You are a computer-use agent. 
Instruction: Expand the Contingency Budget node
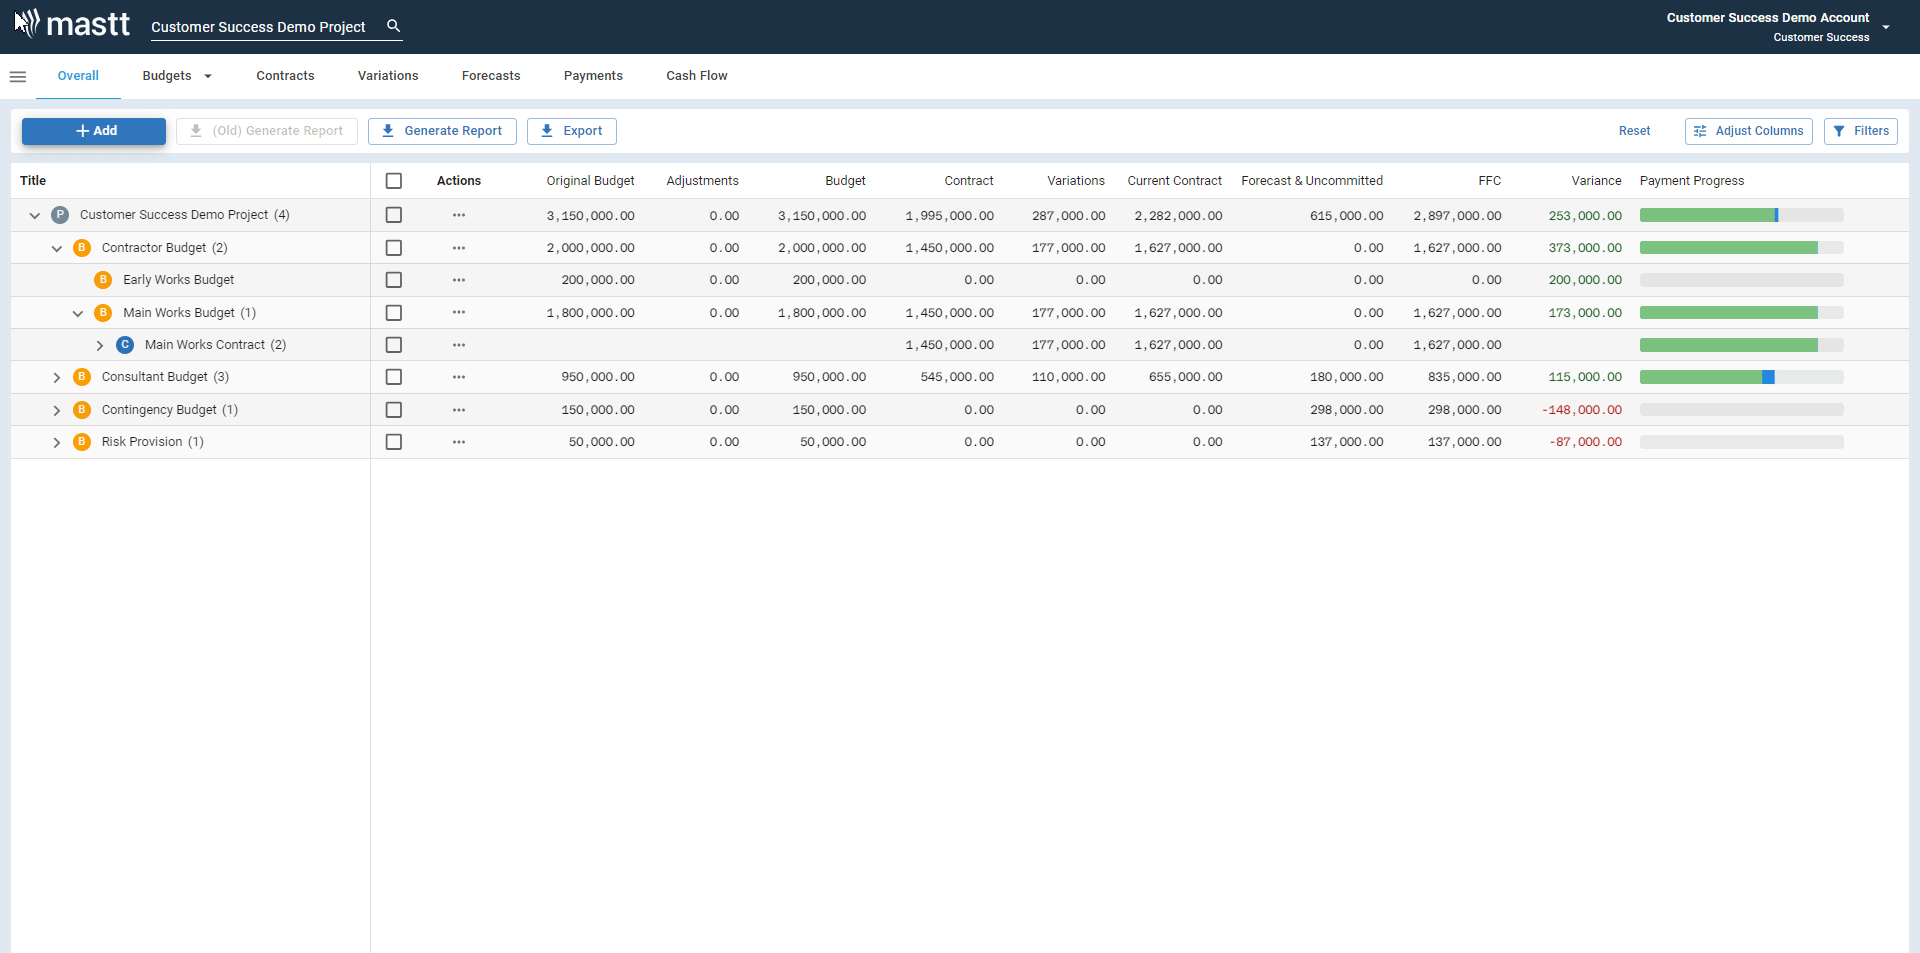point(57,410)
